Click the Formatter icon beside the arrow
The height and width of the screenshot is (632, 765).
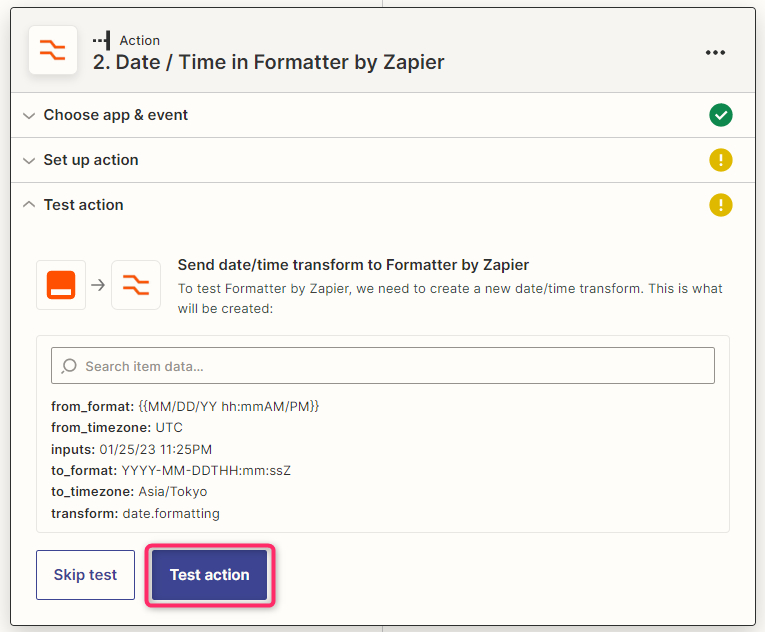coord(136,285)
